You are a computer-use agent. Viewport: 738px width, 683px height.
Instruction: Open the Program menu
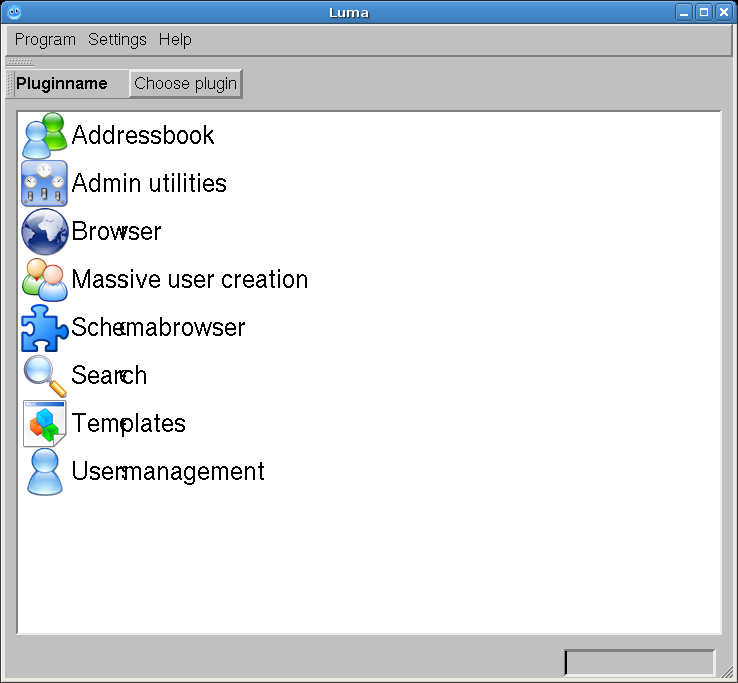(x=45, y=40)
